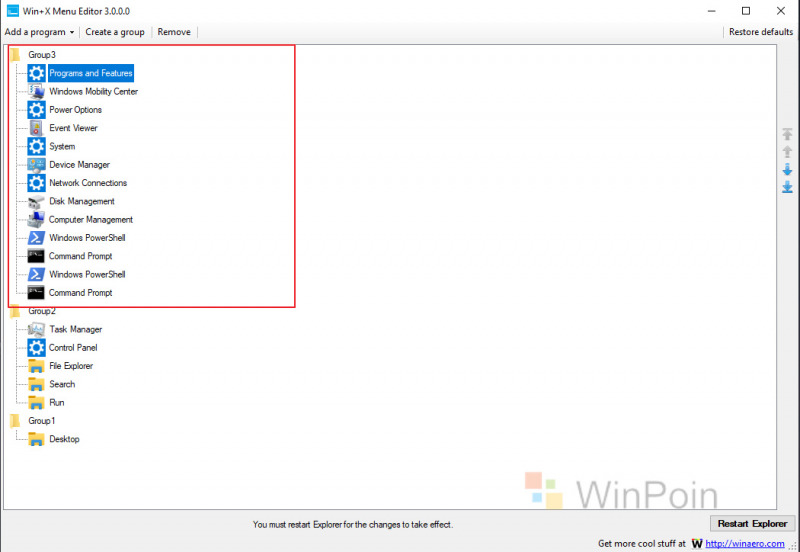This screenshot has height=552, width=800.
Task: Move selected item down one position
Action: coord(787,169)
